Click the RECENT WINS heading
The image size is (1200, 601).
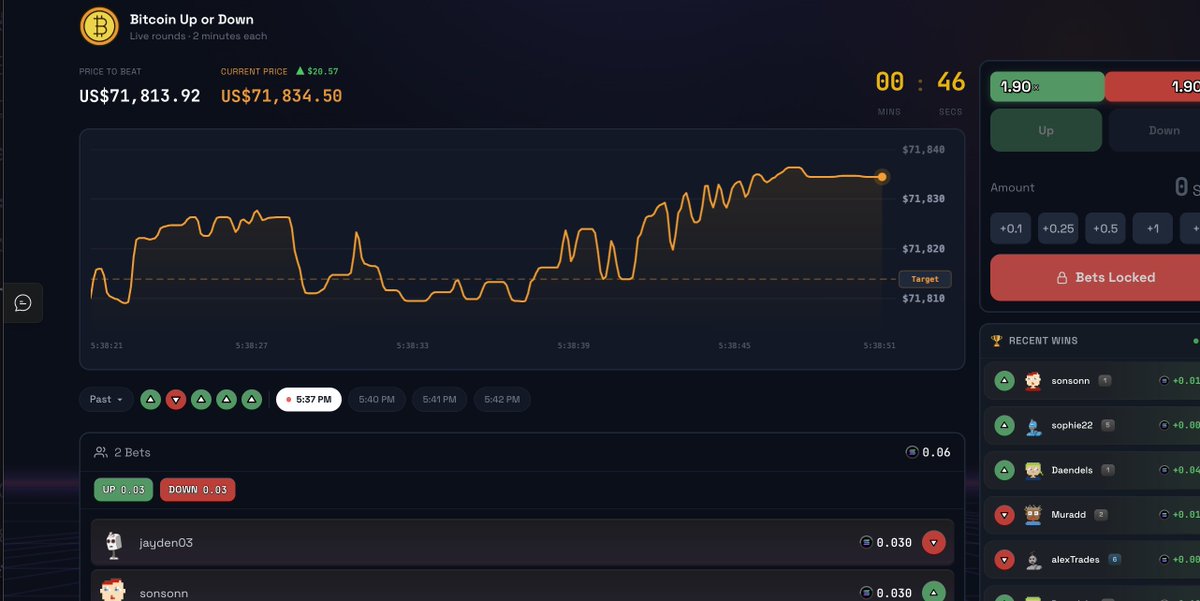1043,341
